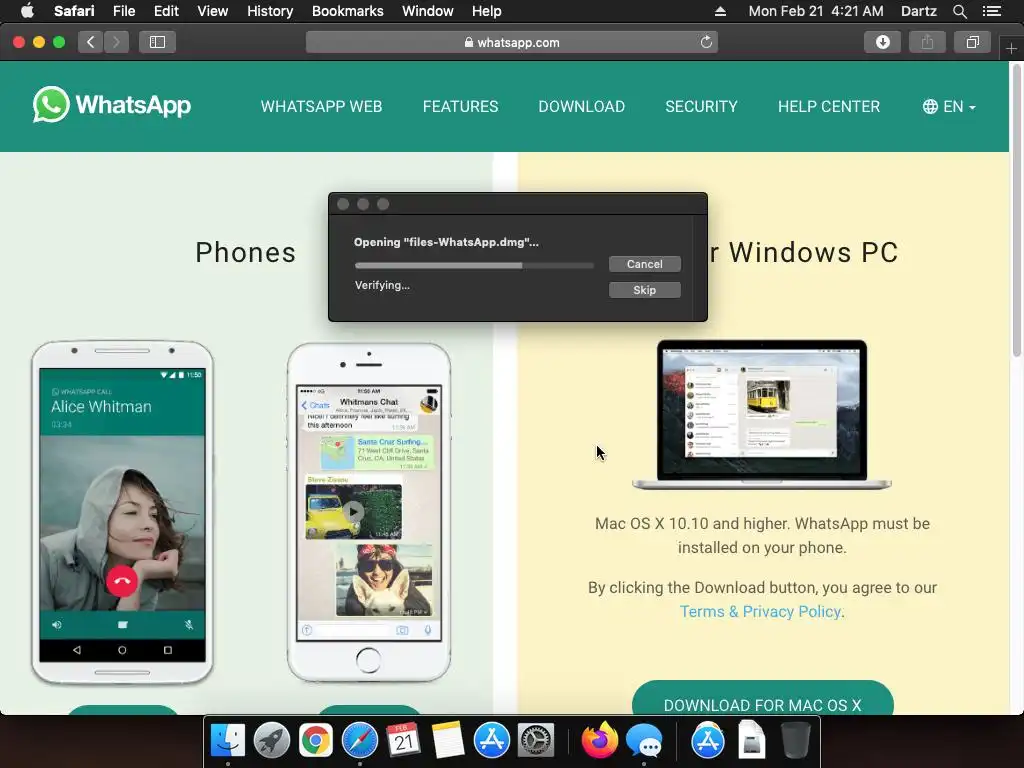Expand the EN language dropdown

[x=949, y=106]
